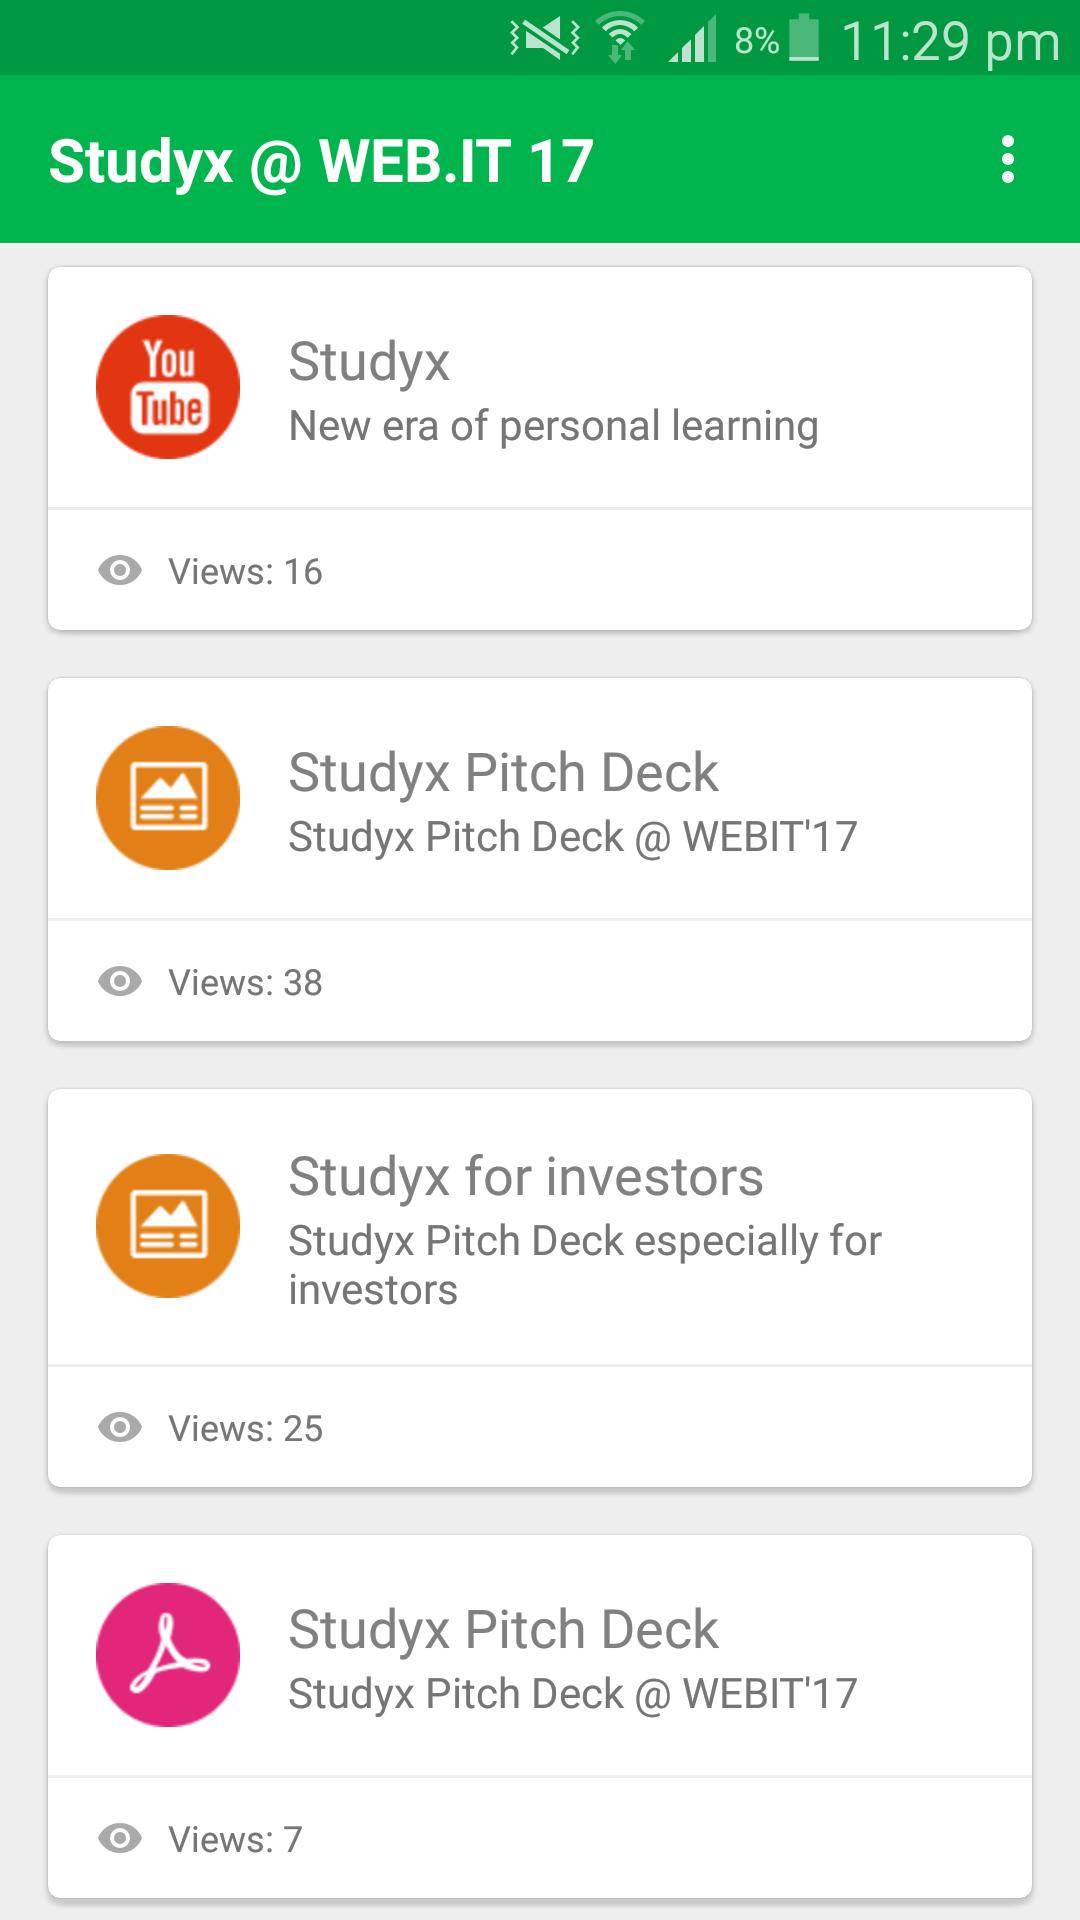Tap the 'Views: 7' label
The image size is (1080, 1920).
tap(235, 1840)
